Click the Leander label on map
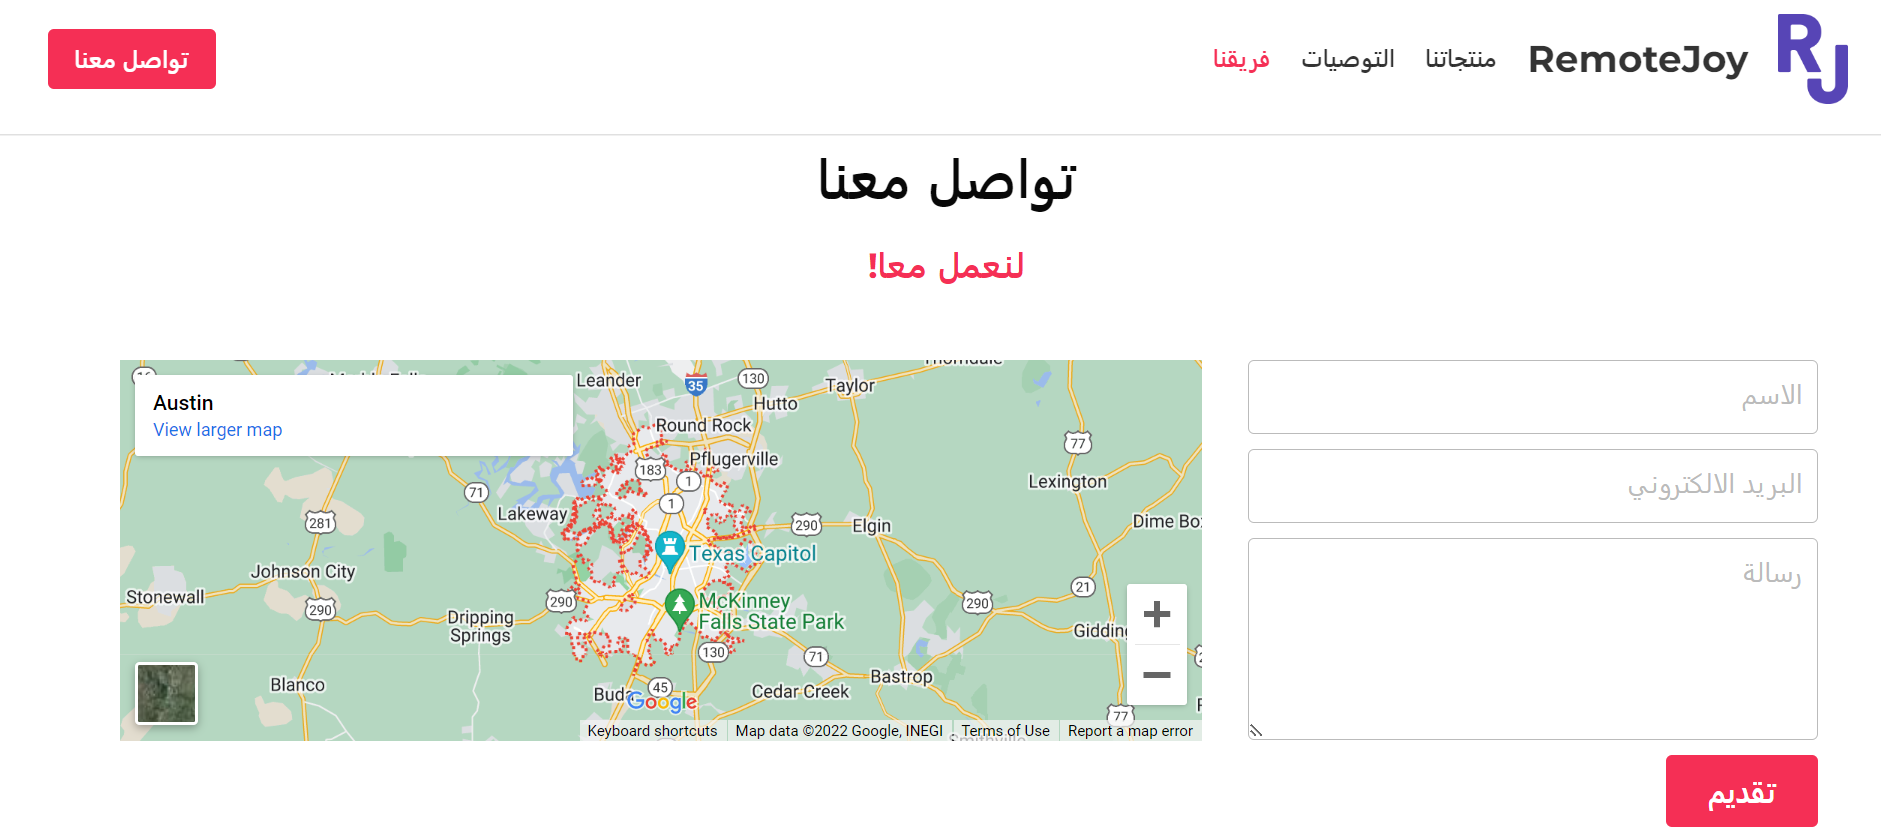 coord(608,380)
